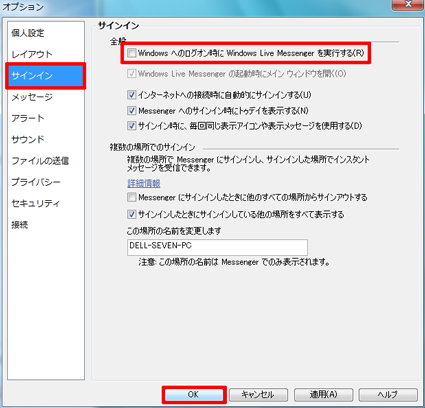The image size is (425, 408).
Task: Open the 接続 category
Action: (20, 225)
